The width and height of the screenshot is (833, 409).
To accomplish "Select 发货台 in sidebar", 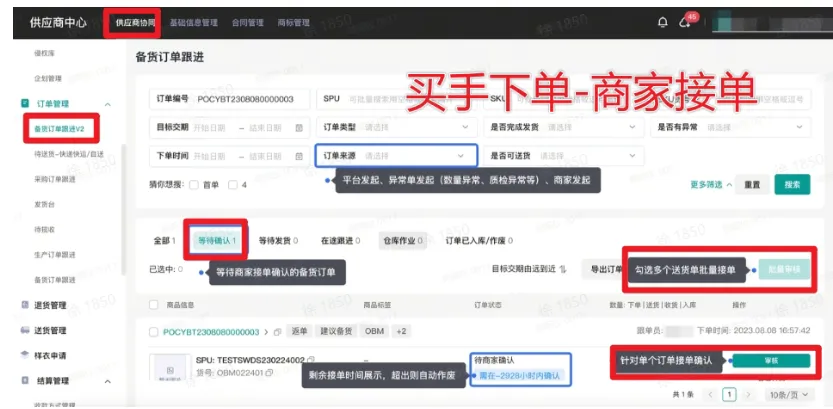I will point(44,204).
